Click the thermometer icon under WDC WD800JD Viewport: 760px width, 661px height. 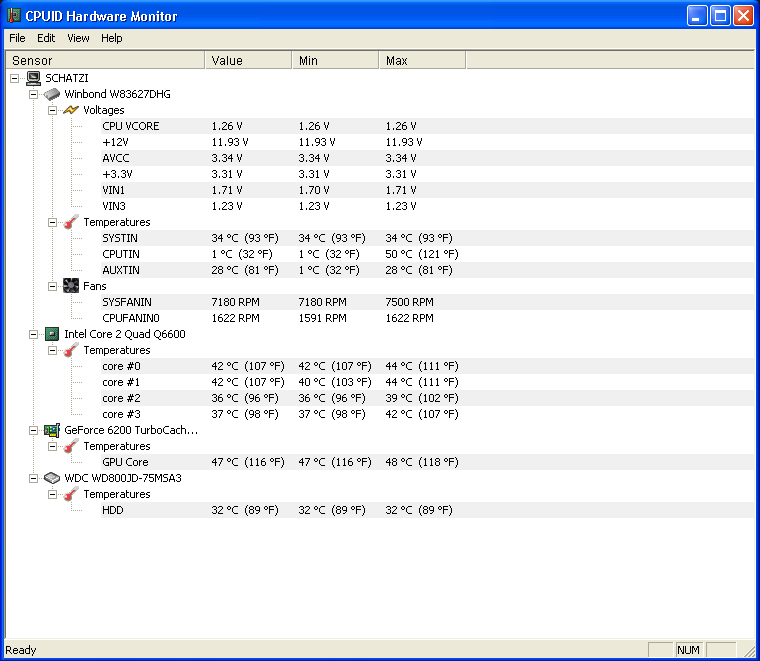click(71, 494)
